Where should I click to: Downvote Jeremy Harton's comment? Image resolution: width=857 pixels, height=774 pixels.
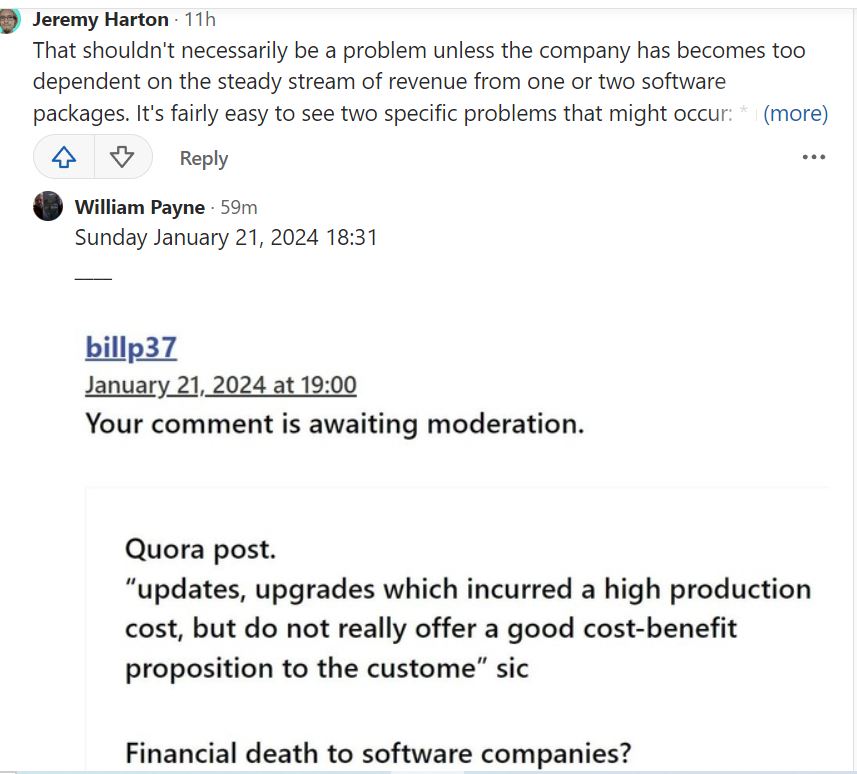(122, 157)
